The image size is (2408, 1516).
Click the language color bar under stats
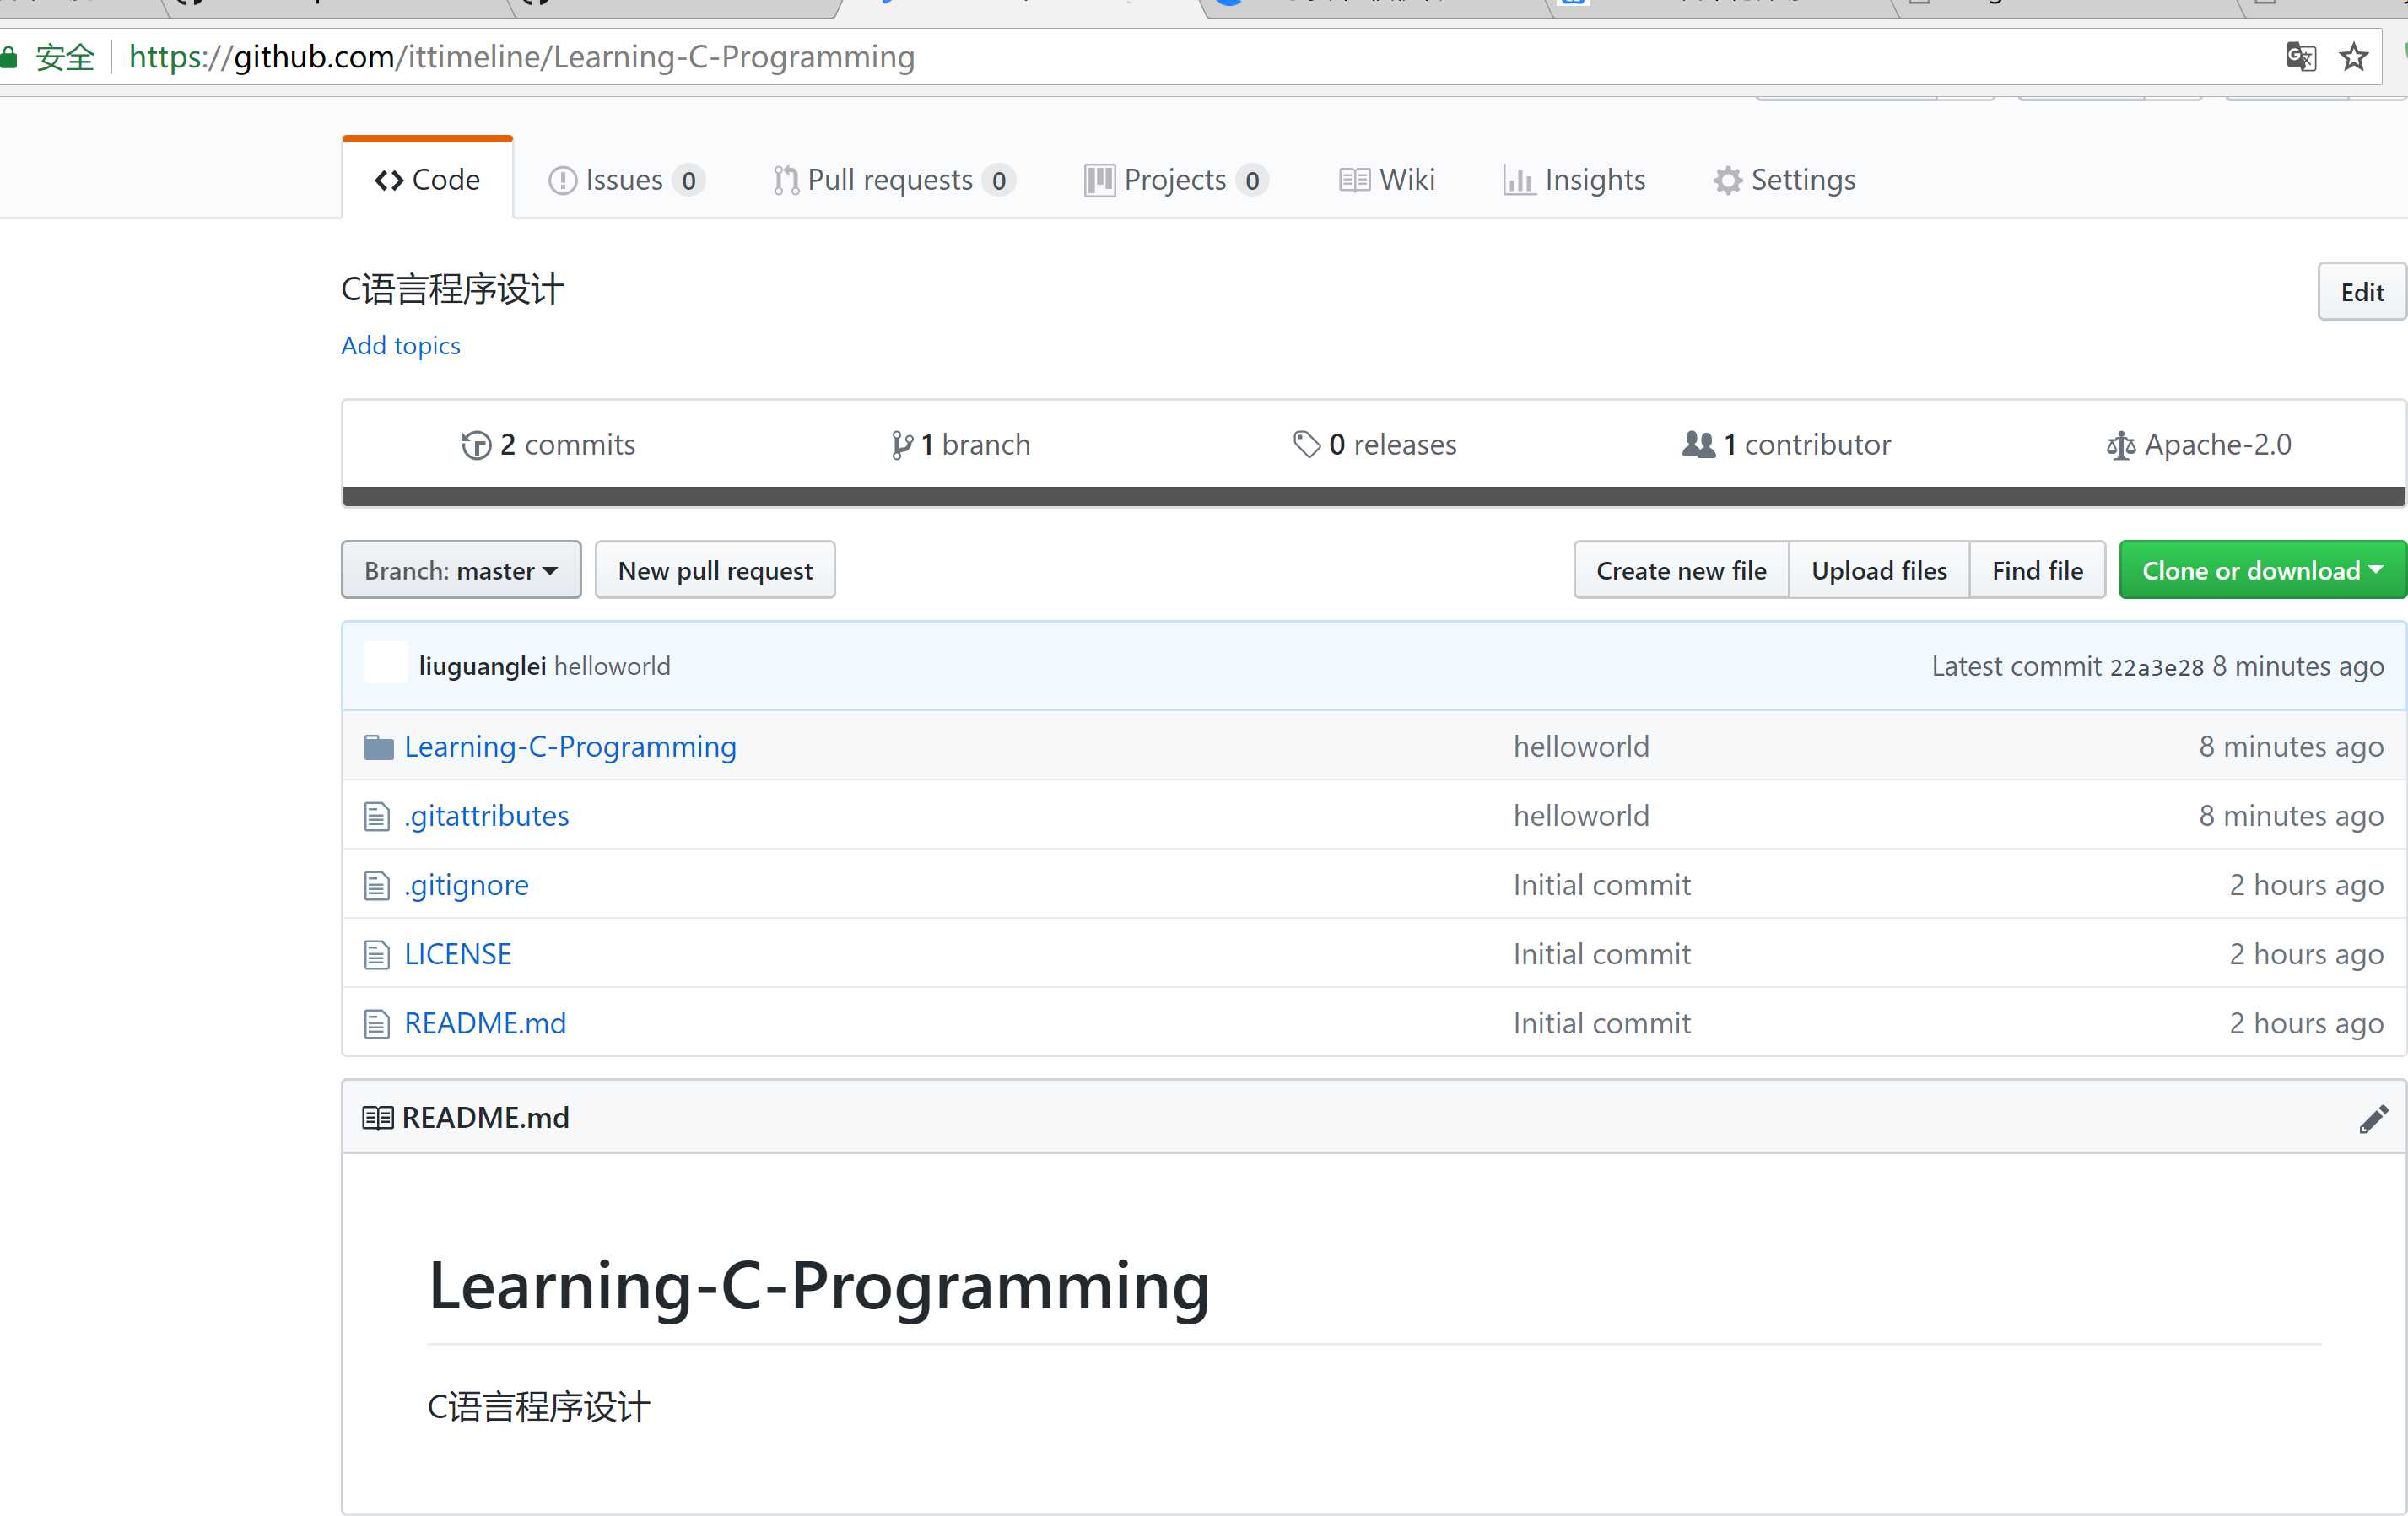tap(1374, 497)
